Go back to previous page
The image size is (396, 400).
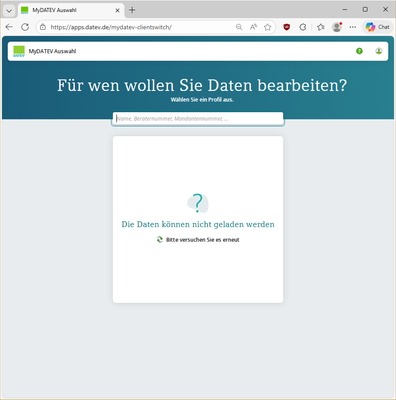(x=9, y=27)
